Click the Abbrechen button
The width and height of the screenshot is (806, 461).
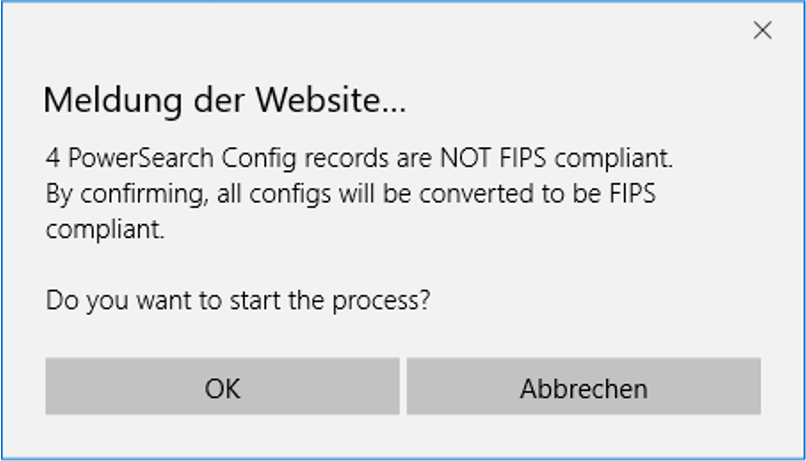[583, 386]
